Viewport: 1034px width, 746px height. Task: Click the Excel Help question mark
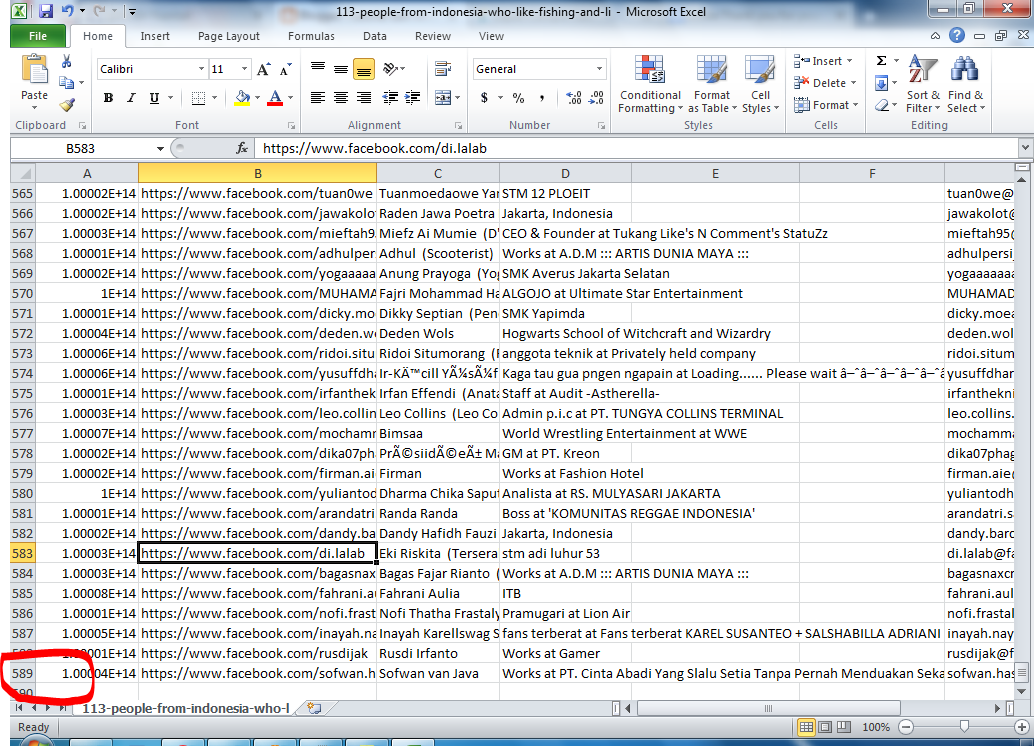(x=957, y=36)
